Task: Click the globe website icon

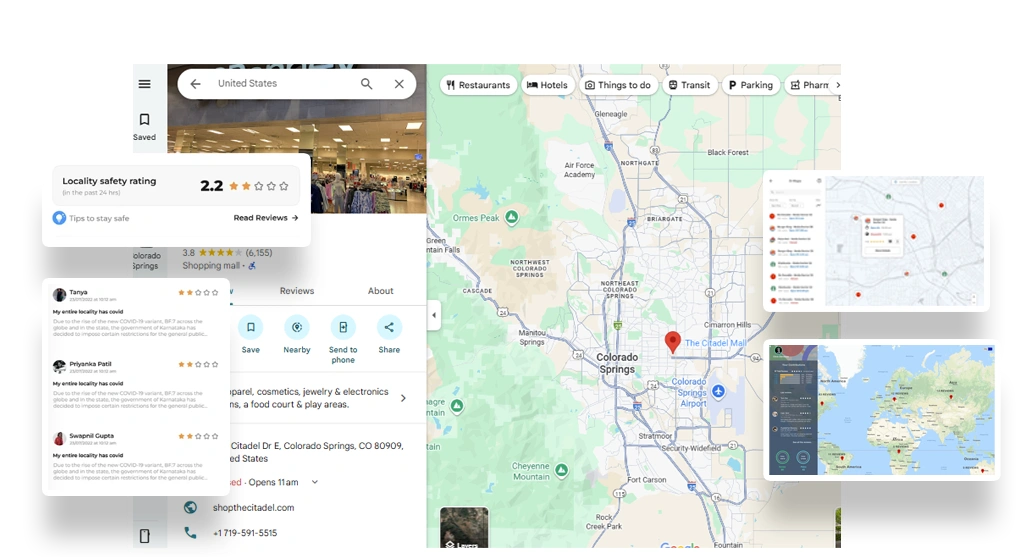Action: point(190,507)
